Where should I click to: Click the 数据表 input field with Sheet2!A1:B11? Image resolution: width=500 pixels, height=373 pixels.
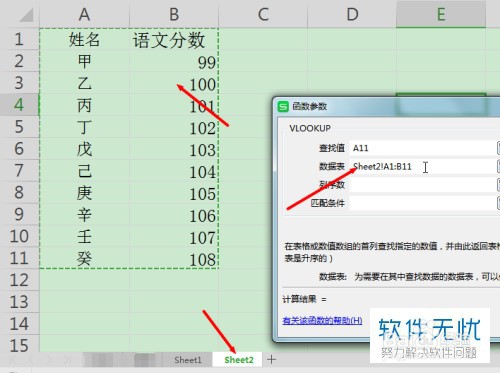click(423, 166)
